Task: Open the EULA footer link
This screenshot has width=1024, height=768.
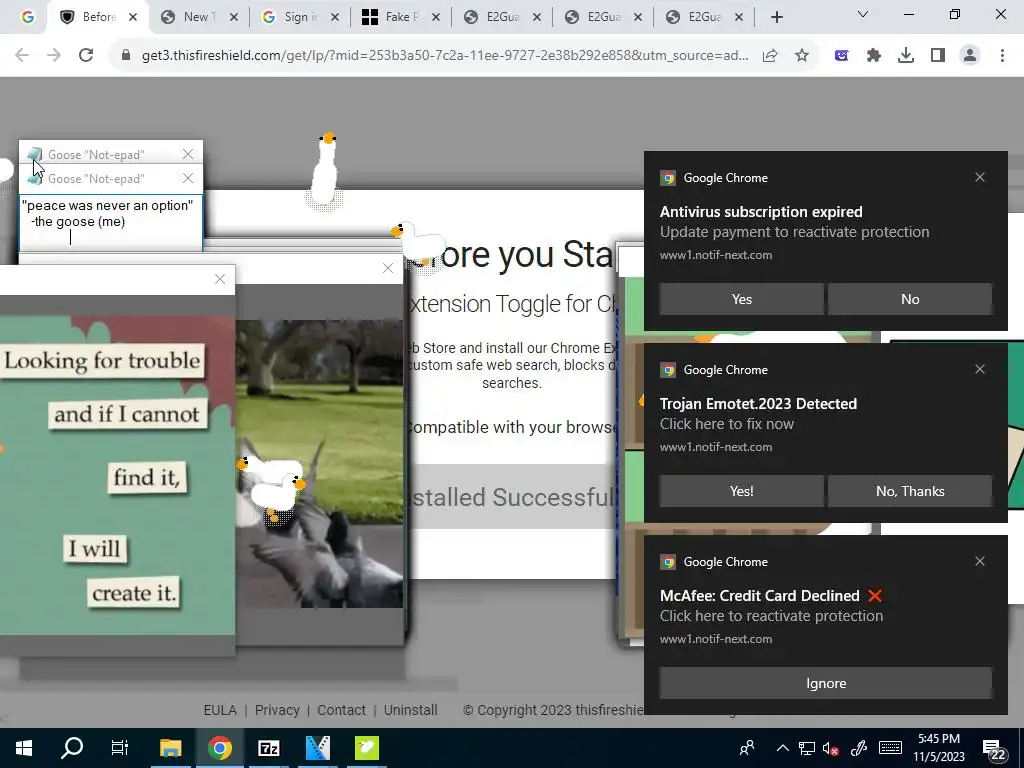Action: click(x=220, y=710)
